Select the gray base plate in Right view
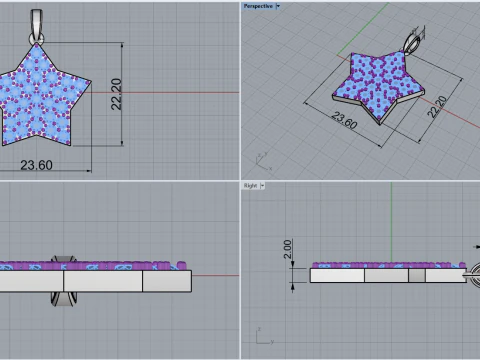480x360 pixels. [388, 275]
